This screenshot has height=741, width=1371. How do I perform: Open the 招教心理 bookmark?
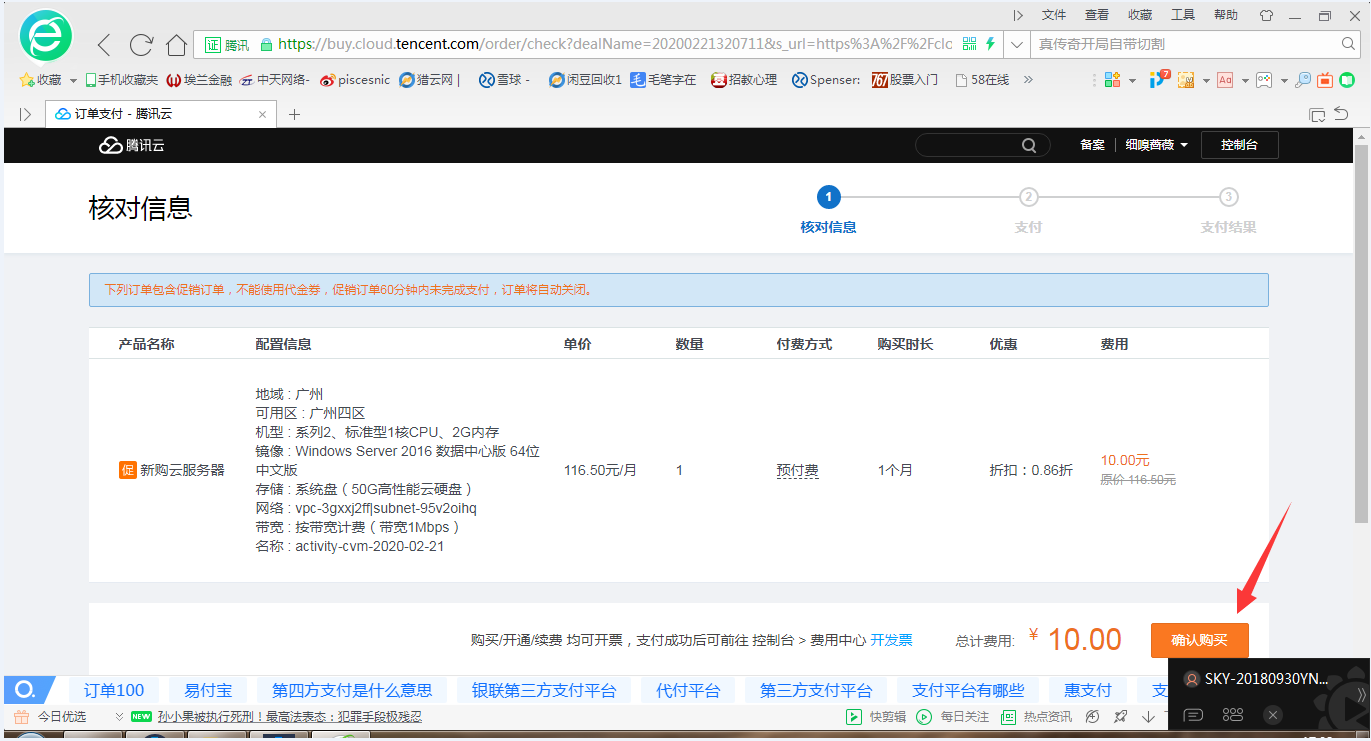744,80
